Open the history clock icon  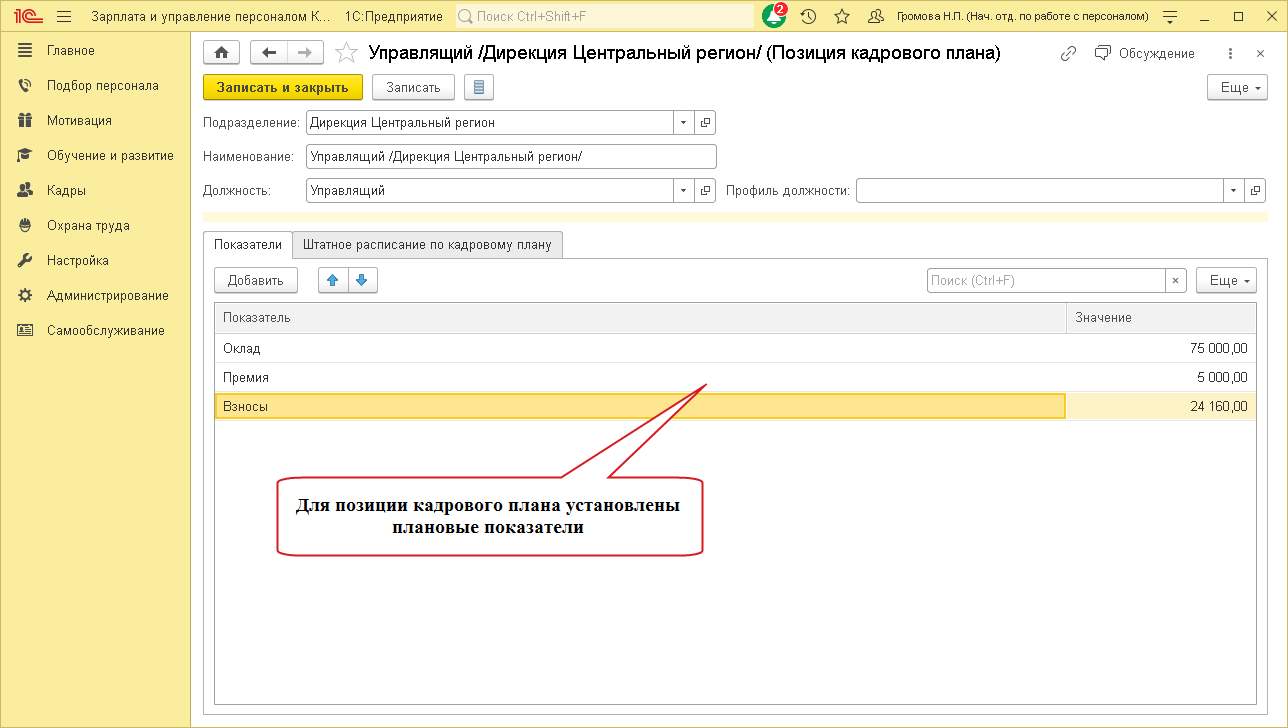click(x=809, y=17)
